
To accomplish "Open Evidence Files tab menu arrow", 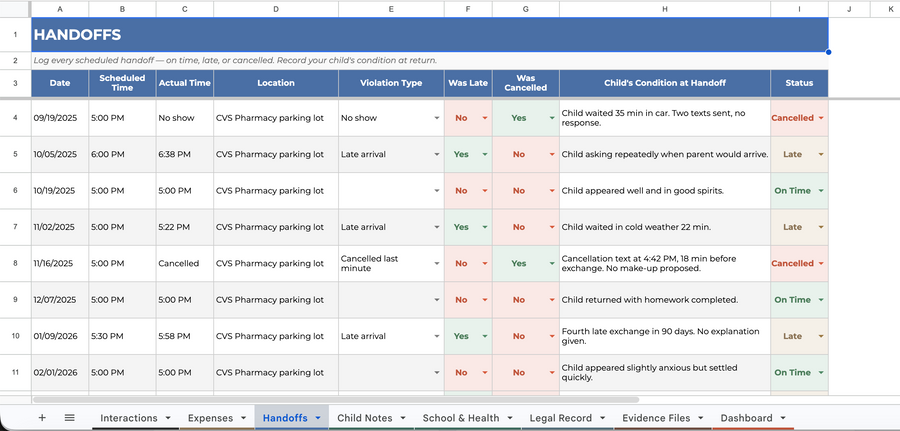I will coord(701,418).
